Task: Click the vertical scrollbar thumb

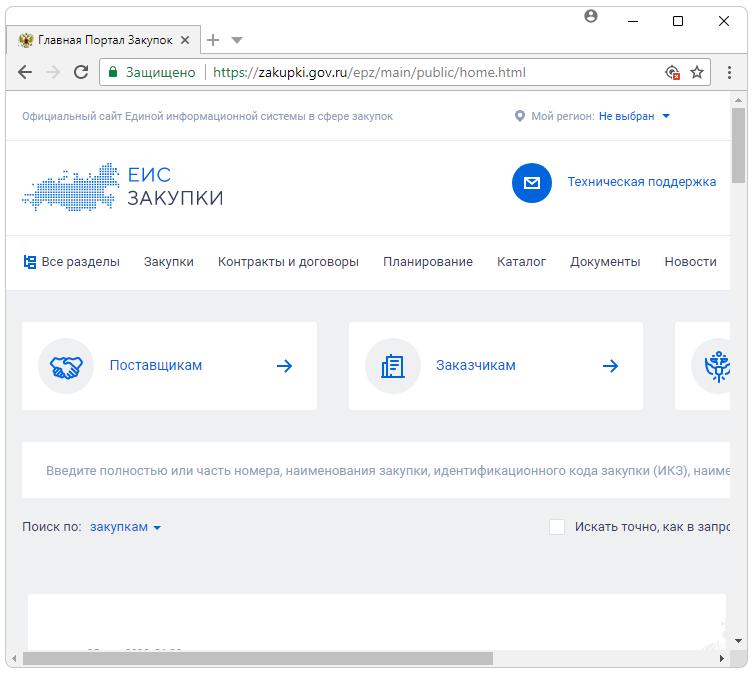Action: [x=739, y=145]
